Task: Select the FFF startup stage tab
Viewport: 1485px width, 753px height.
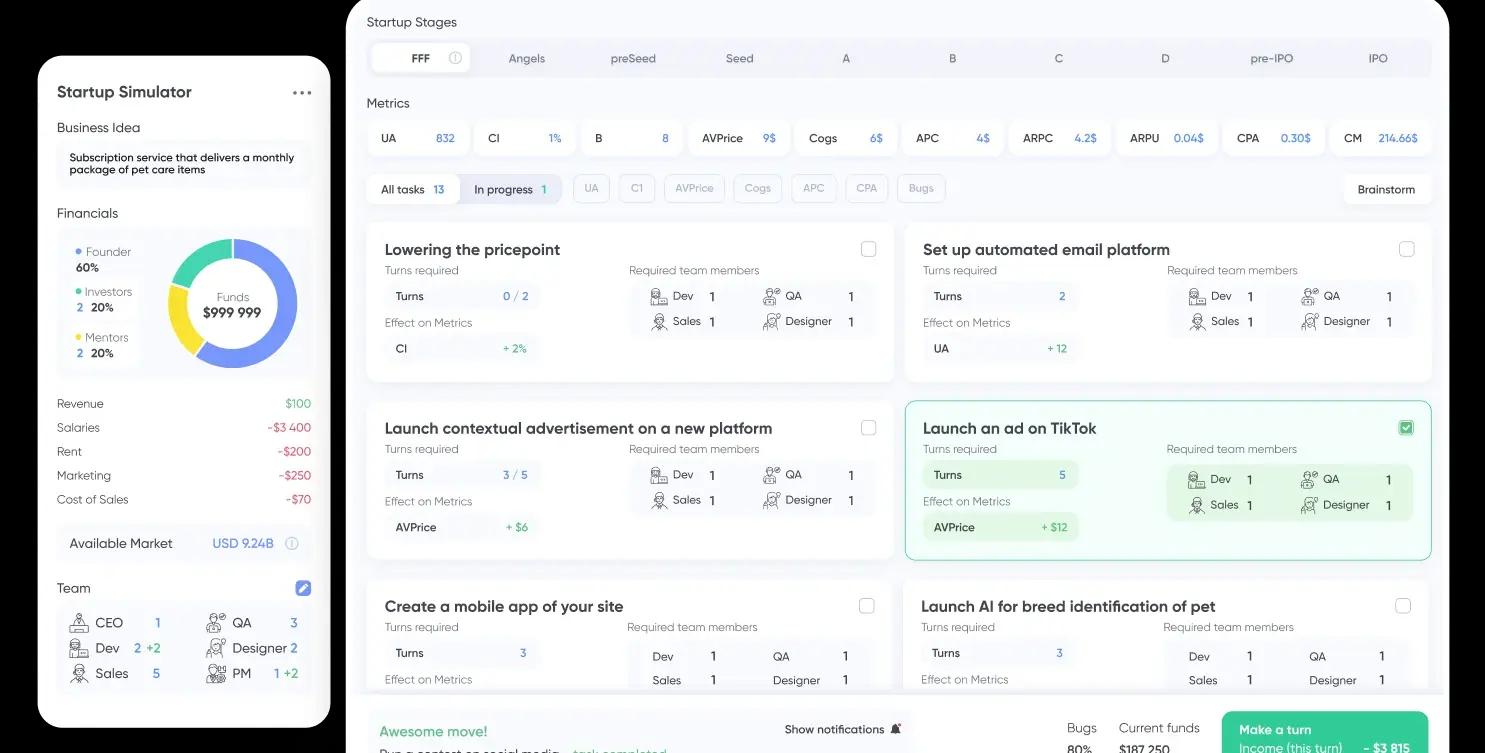Action: 420,58
